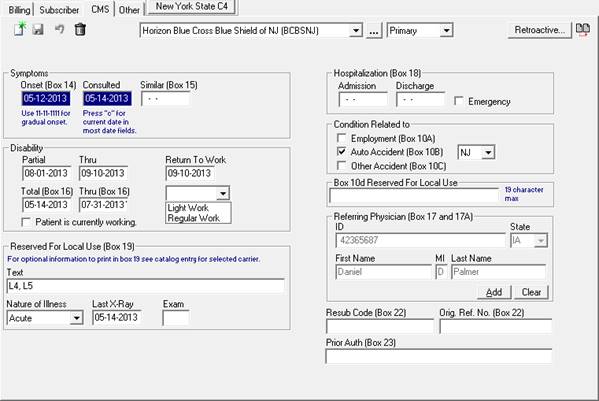The width and height of the screenshot is (599, 401).
Task: Uncheck the Auto Accident (Box 10B) checkbox
Action: tap(342, 152)
